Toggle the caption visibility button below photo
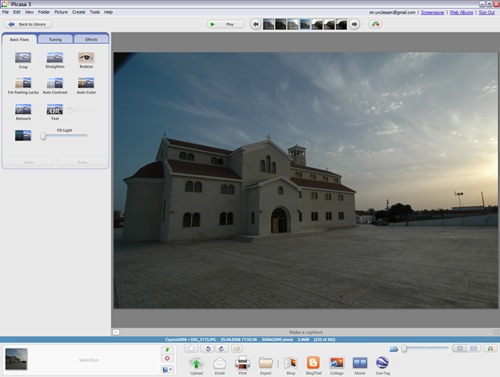 116,332
